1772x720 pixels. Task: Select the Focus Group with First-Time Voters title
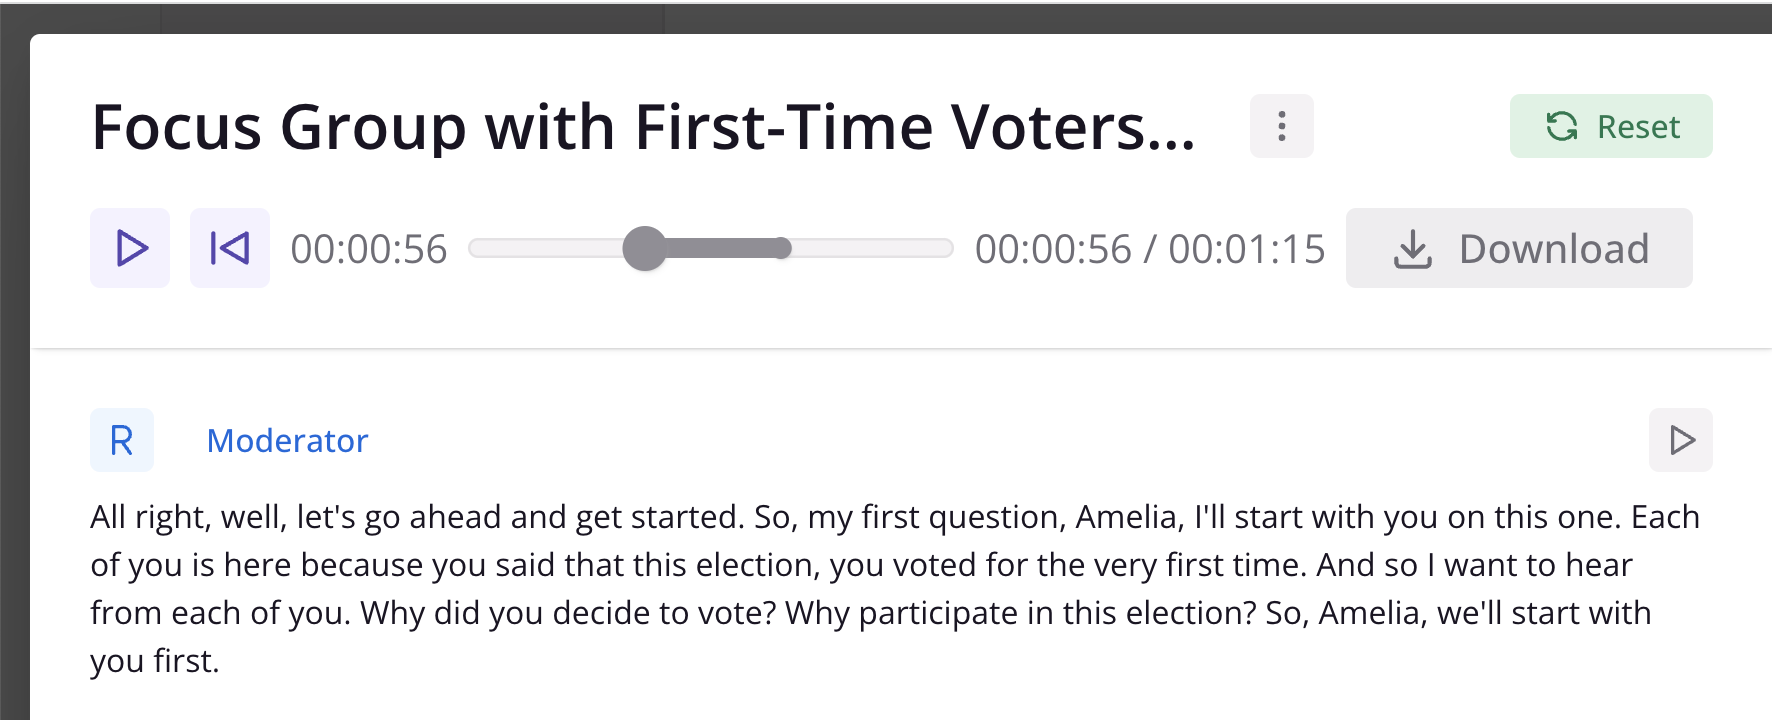click(643, 127)
